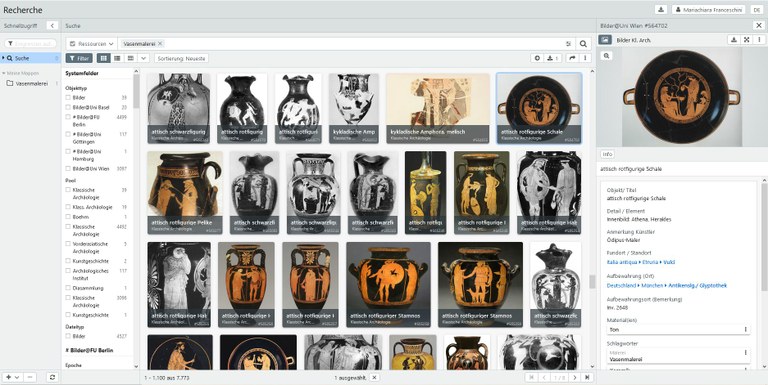Click the refresh icon at bottom left

(52, 377)
